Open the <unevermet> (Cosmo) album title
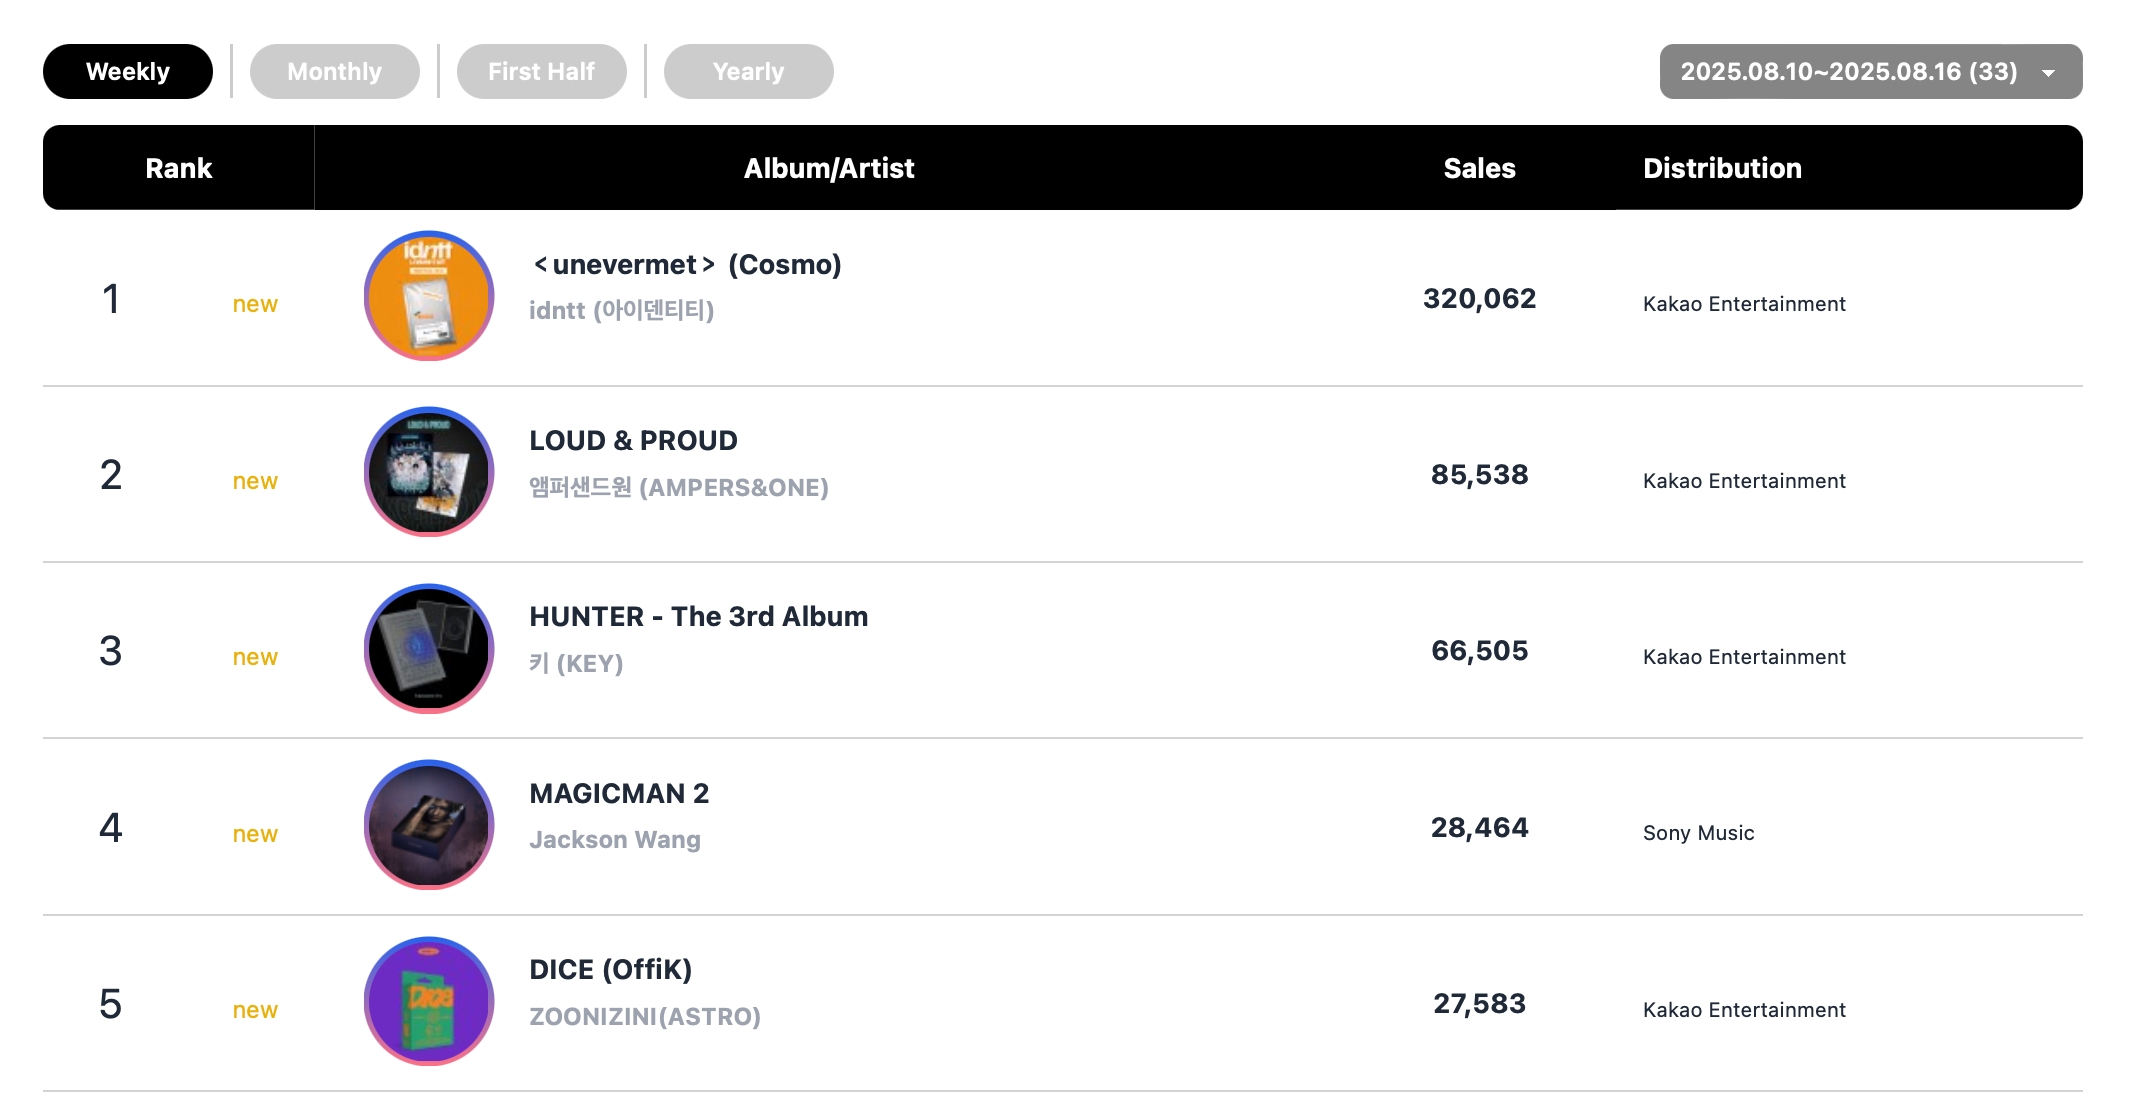The width and height of the screenshot is (2133, 1108). (x=687, y=264)
